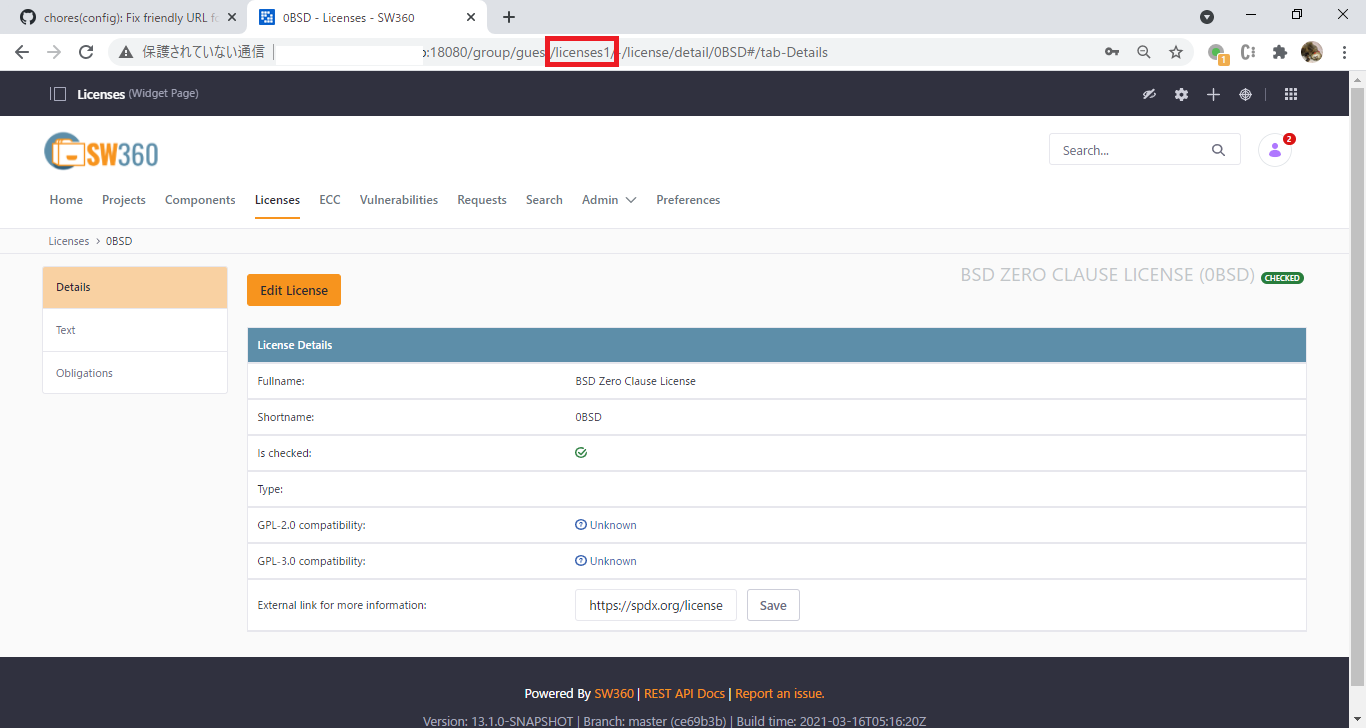Open the Projects menu item
The height and width of the screenshot is (728, 1366).
[x=124, y=200]
